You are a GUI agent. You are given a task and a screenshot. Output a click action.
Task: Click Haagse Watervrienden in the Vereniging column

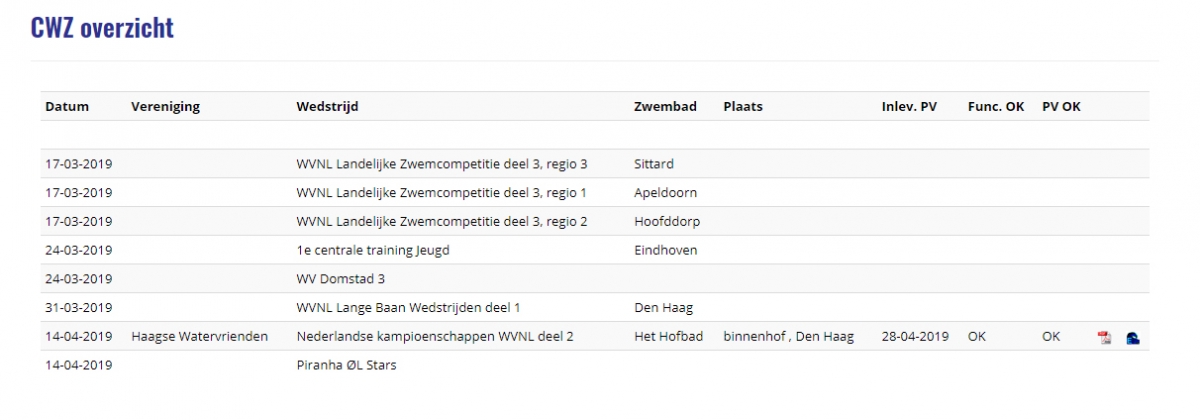point(199,337)
